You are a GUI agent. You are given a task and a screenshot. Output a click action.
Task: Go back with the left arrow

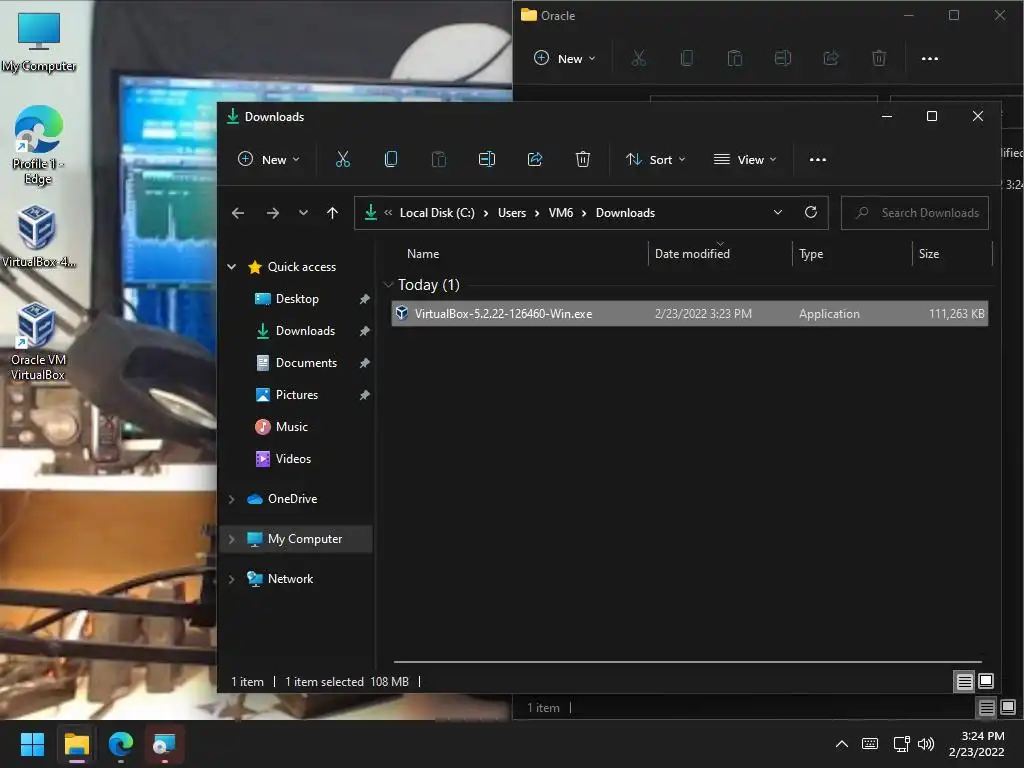tap(238, 213)
